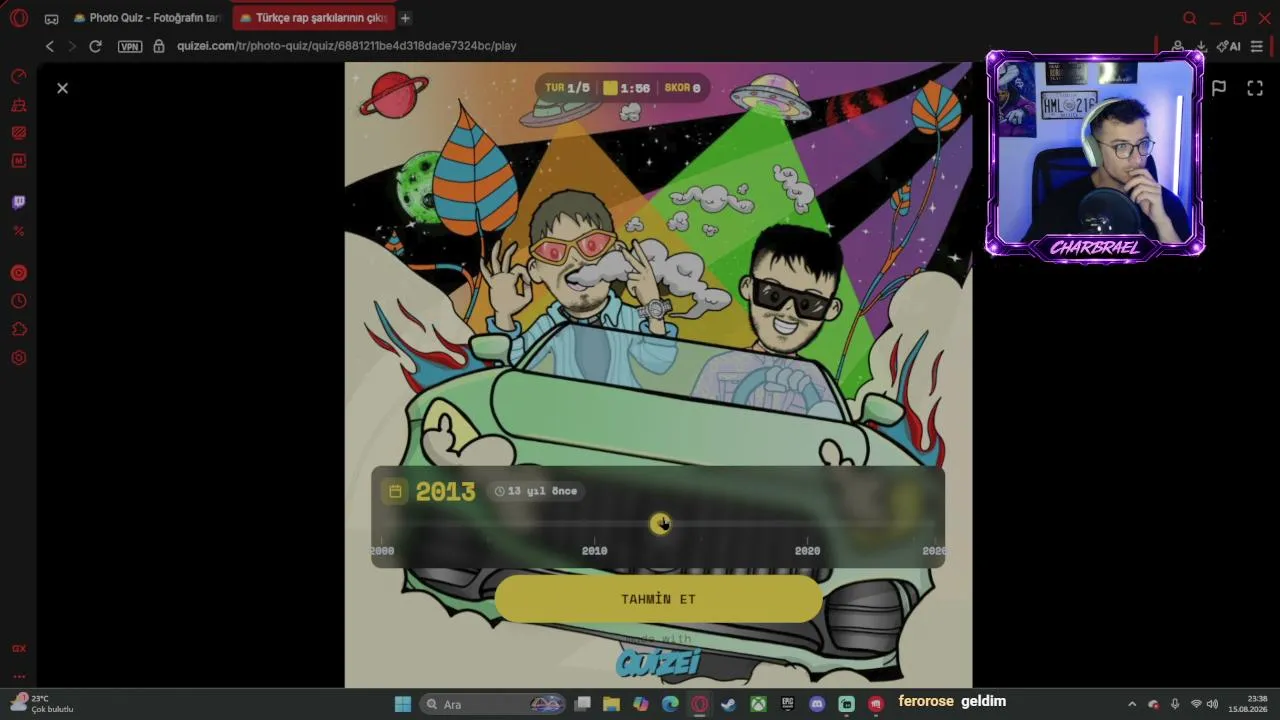Open the sidebar settings gear icon
This screenshot has width=1280, height=720.
click(x=18, y=358)
